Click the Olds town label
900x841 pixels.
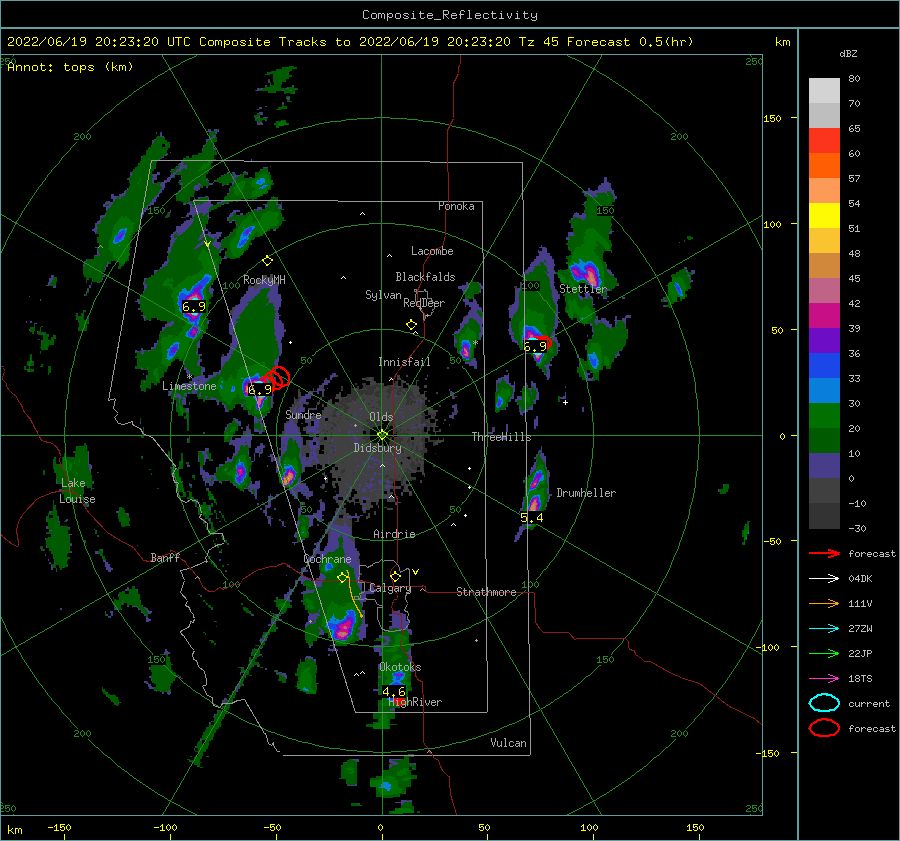coord(381,417)
